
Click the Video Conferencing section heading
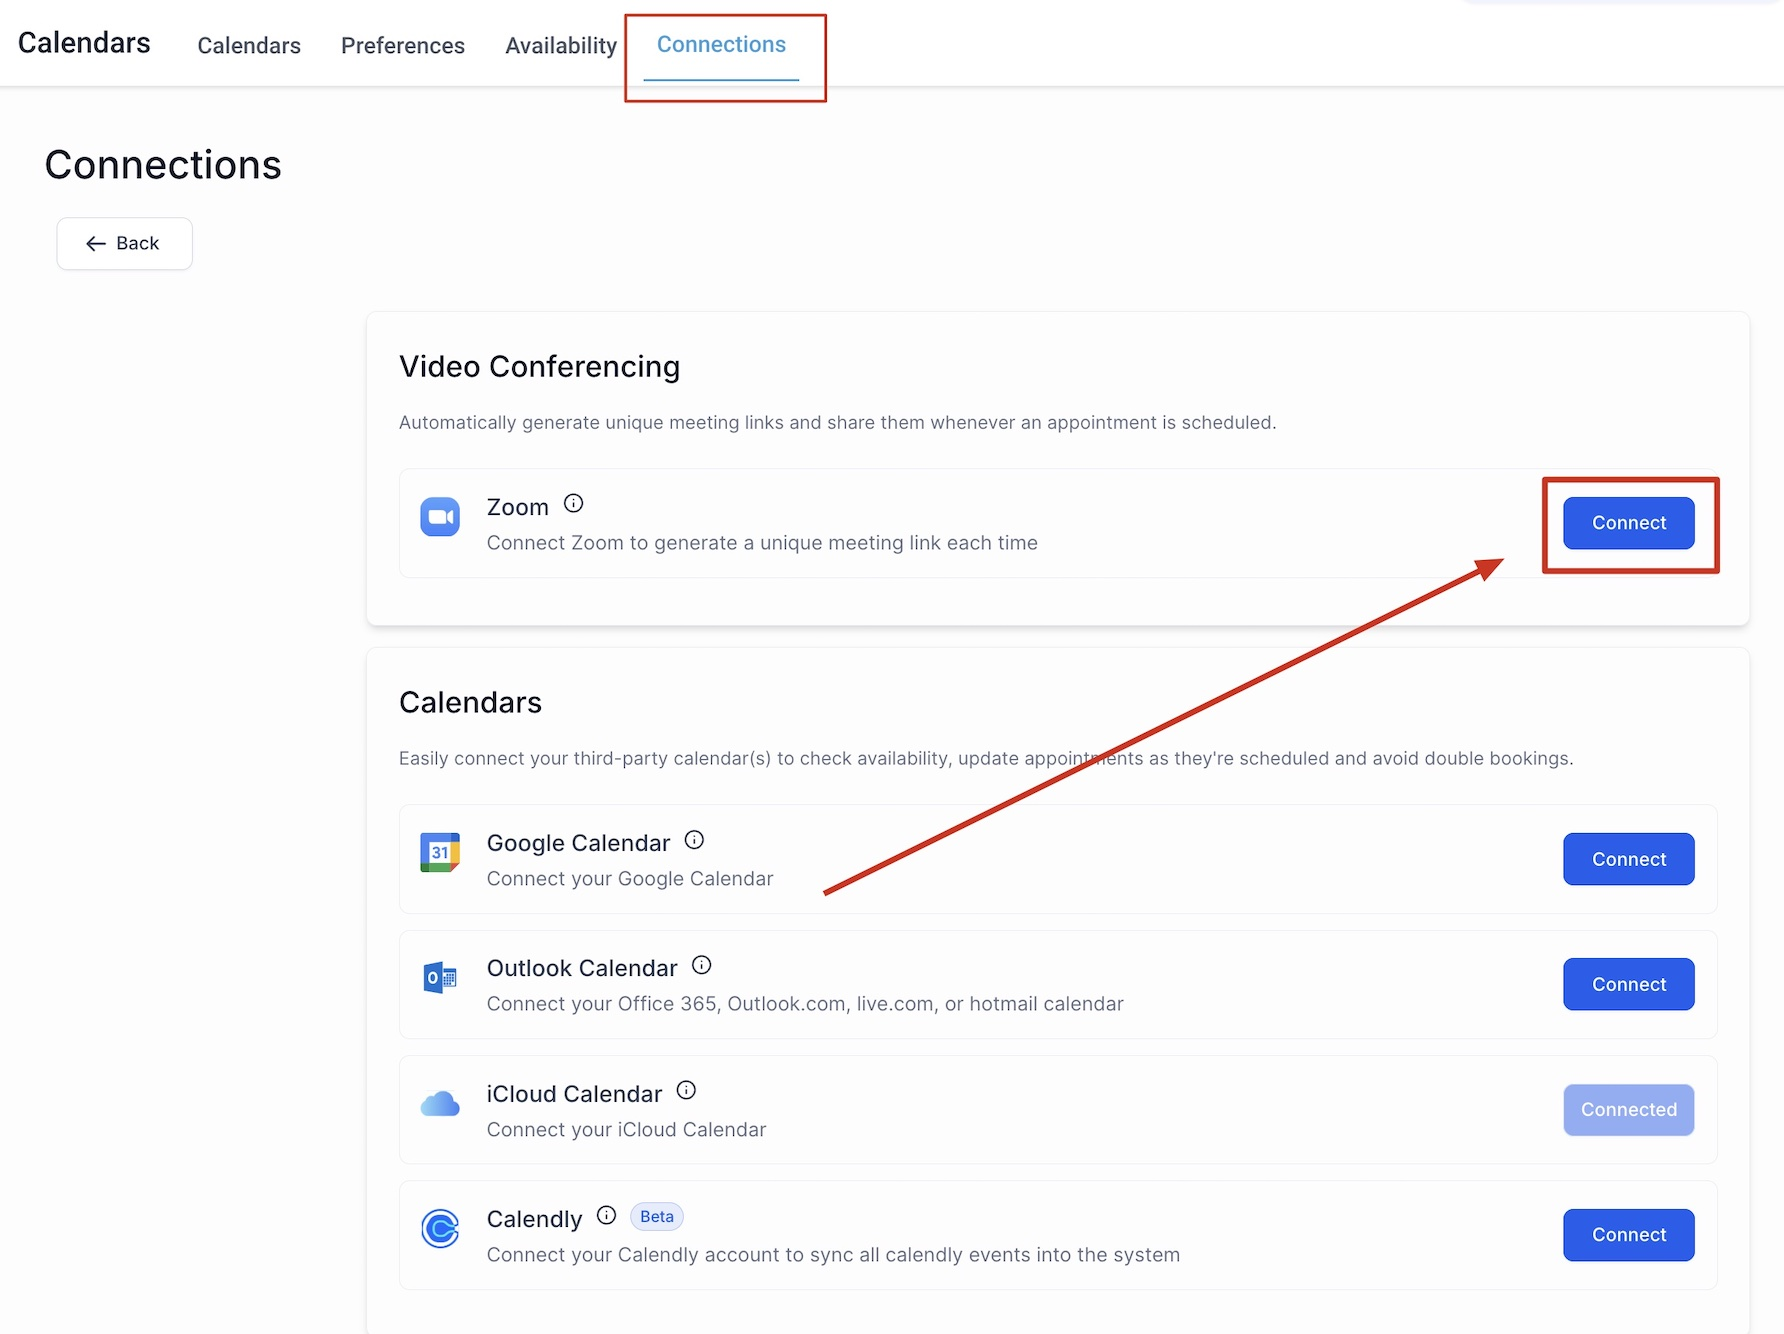pos(539,367)
